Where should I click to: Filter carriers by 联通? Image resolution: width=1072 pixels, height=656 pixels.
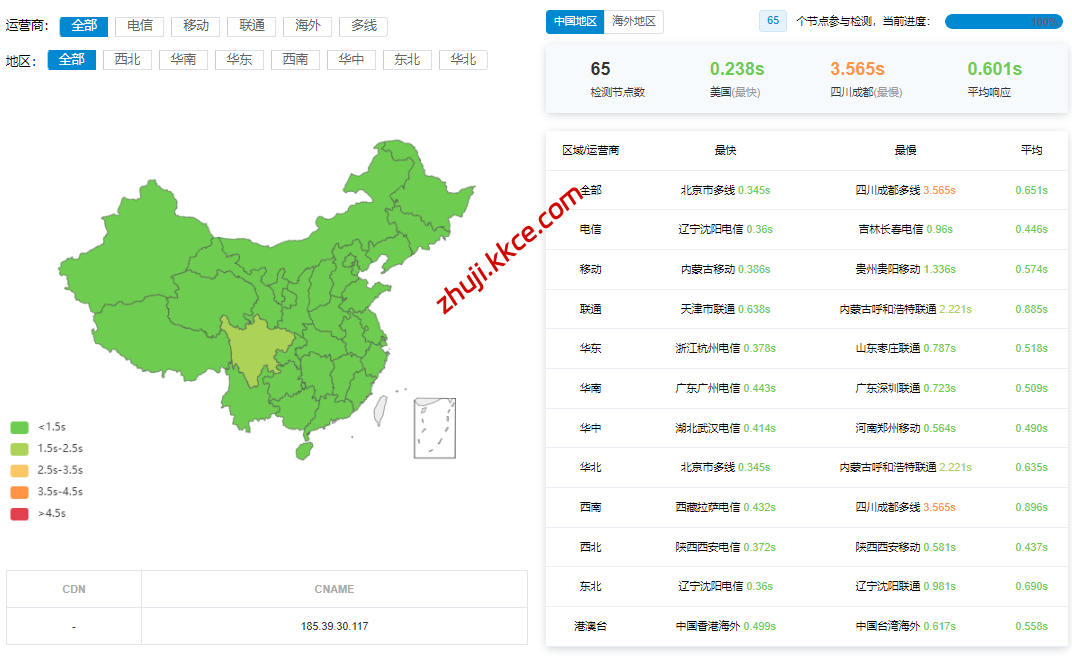pos(252,26)
